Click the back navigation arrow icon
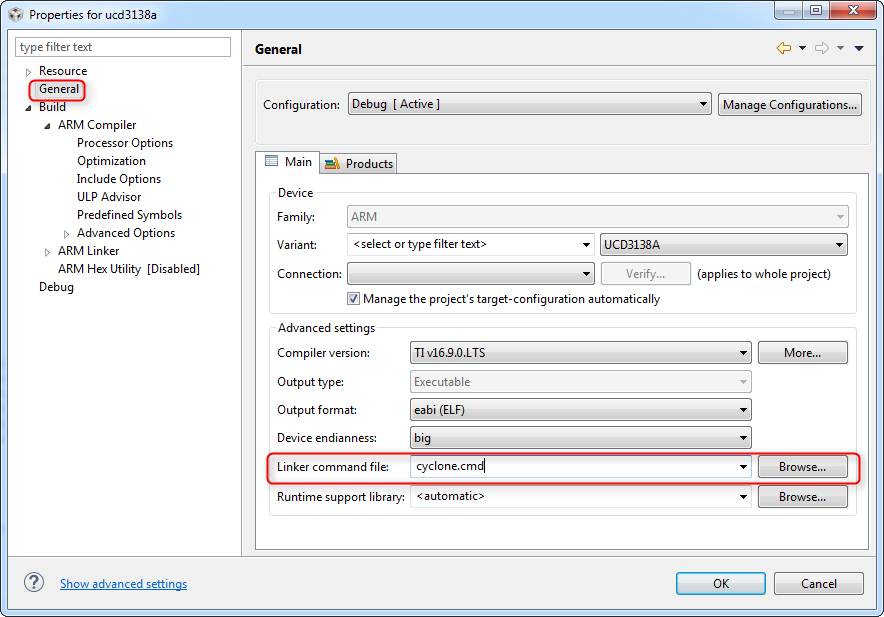This screenshot has width=884, height=617. point(784,48)
